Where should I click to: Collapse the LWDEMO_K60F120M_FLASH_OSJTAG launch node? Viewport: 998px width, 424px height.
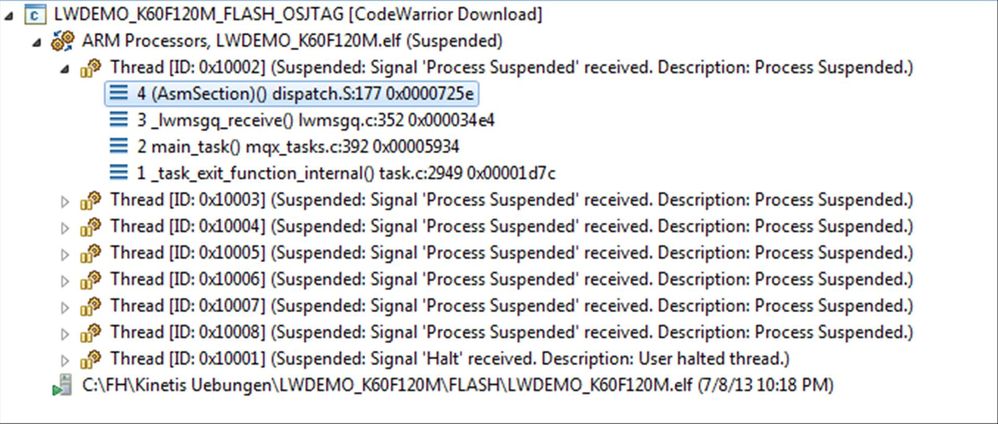coord(11,16)
